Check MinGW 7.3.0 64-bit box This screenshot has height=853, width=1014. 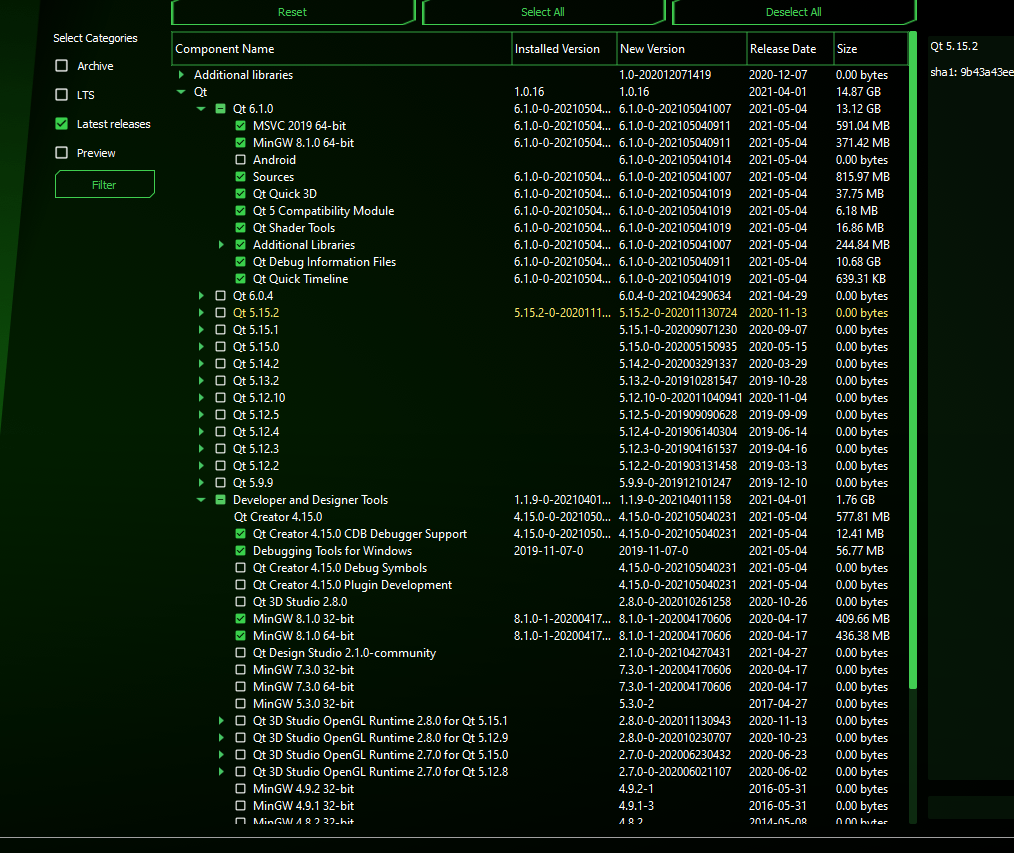pyautogui.click(x=241, y=687)
